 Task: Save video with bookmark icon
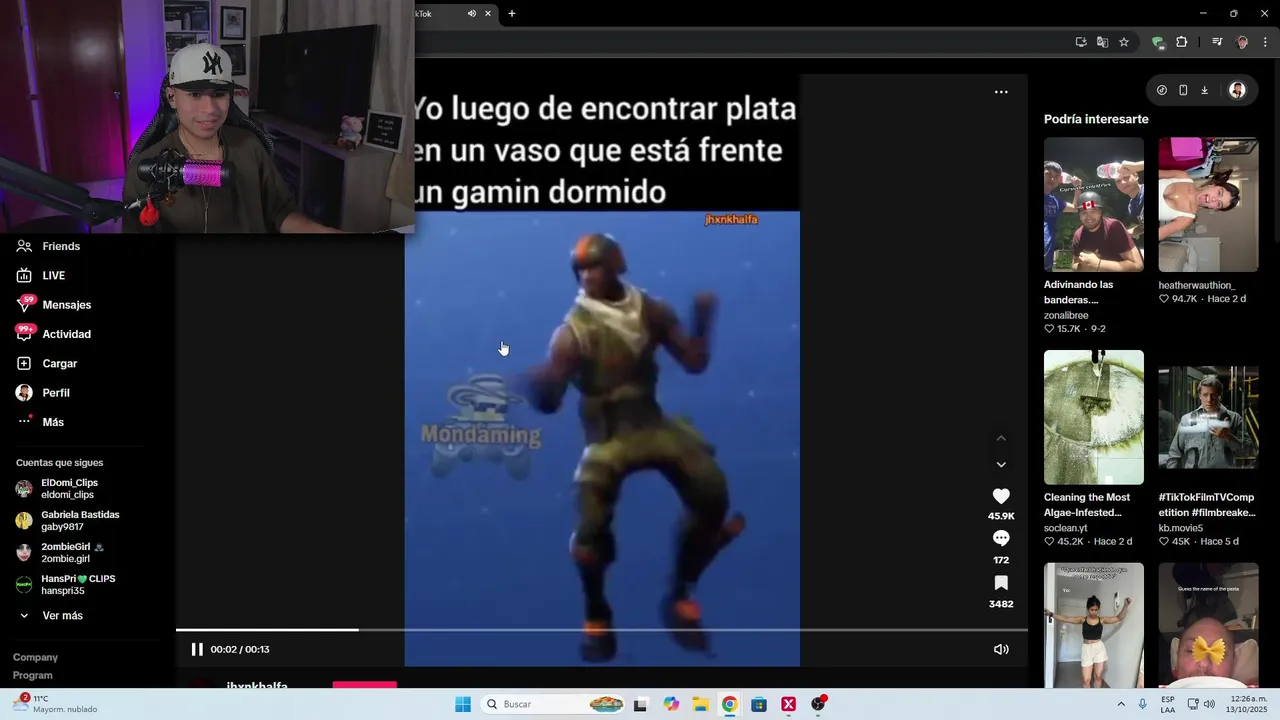tap(1001, 583)
